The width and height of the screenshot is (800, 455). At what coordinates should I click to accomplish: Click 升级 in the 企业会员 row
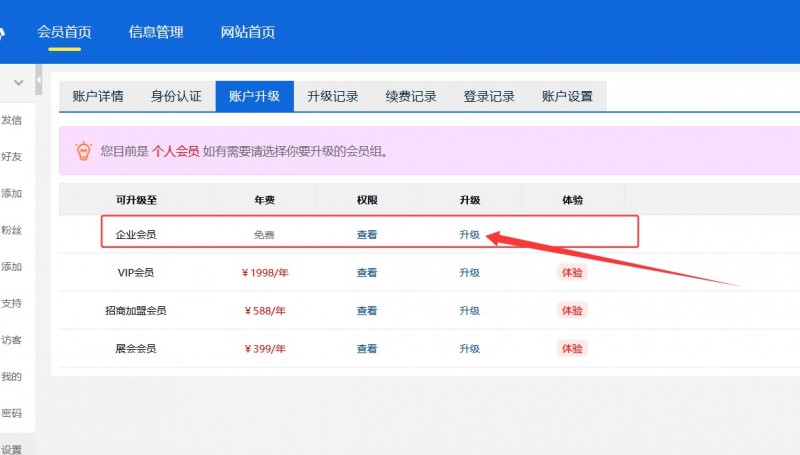(x=469, y=235)
